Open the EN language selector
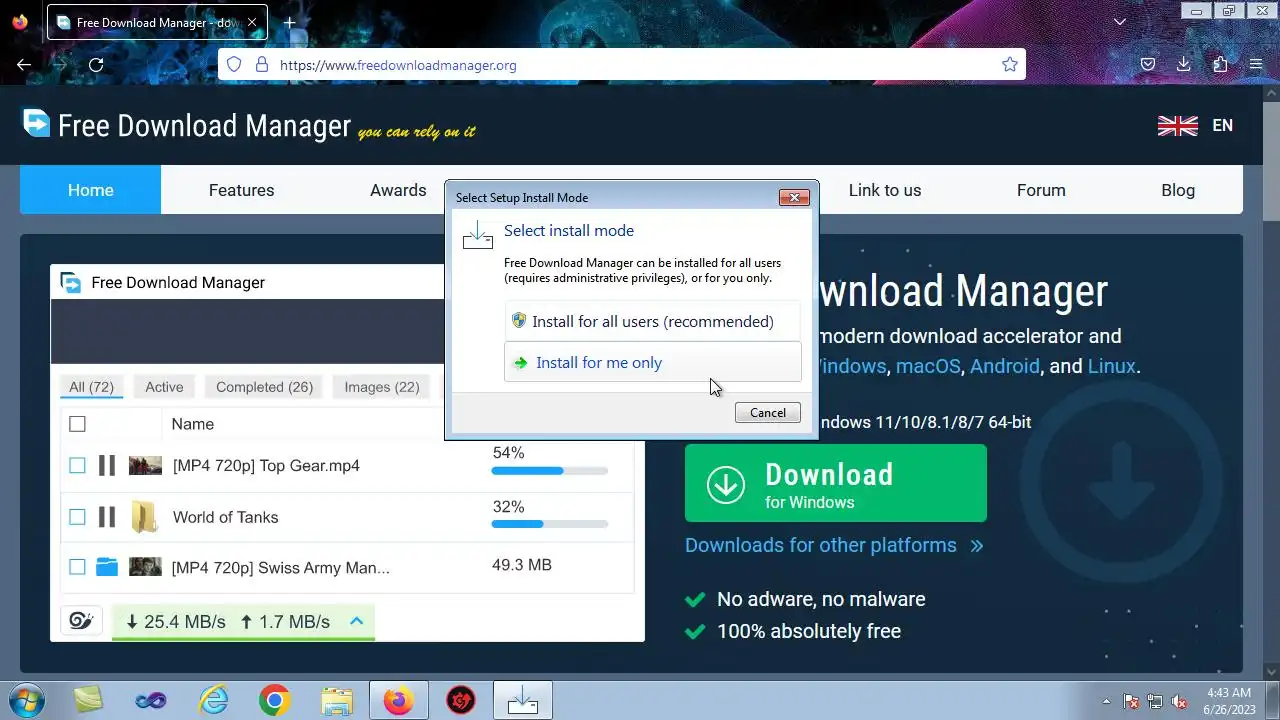 tap(1222, 125)
